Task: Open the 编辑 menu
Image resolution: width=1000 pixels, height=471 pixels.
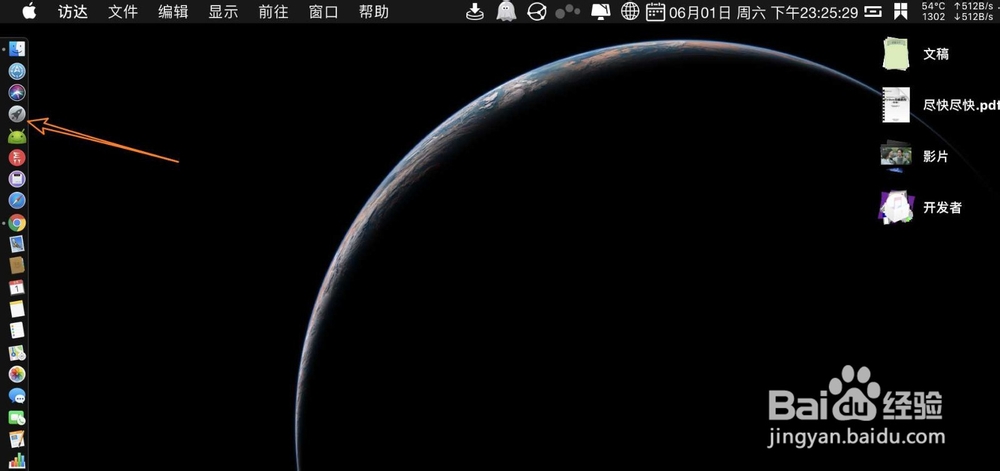Action: [x=173, y=11]
